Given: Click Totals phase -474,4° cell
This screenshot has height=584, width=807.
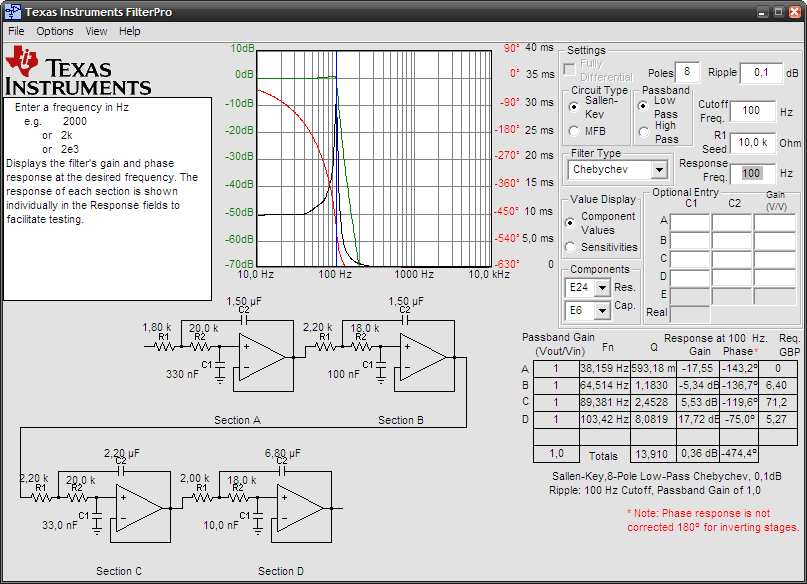Looking at the screenshot, I should 739,454.
